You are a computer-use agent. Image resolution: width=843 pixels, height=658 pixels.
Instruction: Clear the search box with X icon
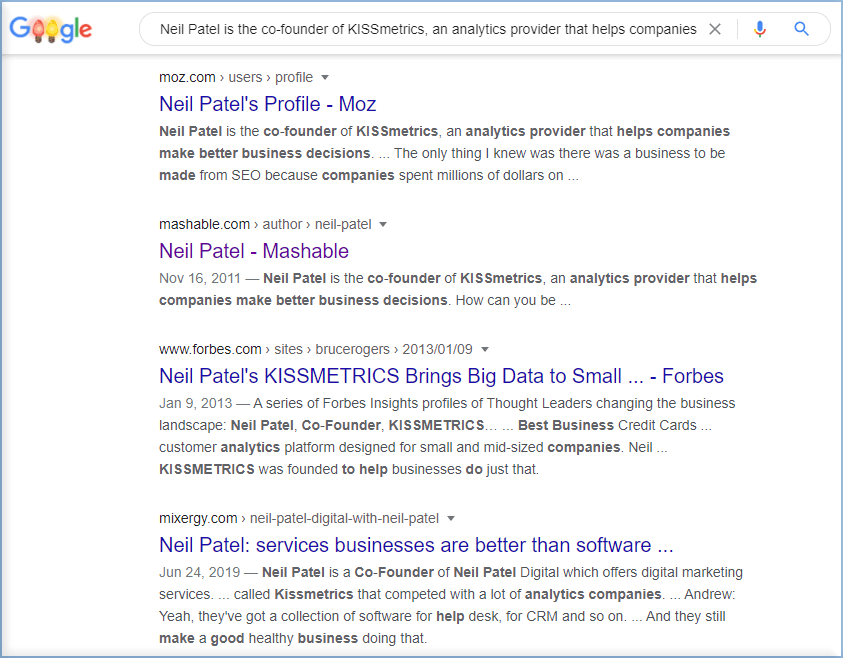click(x=715, y=29)
